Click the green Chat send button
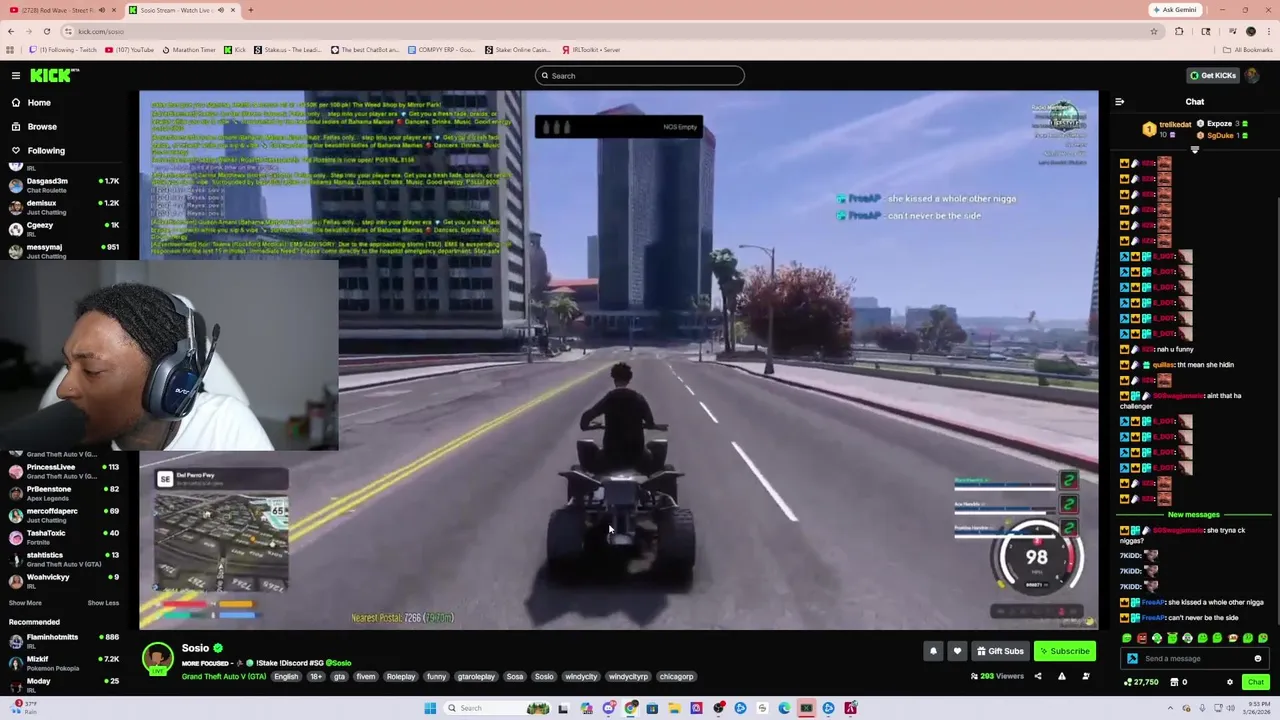 (x=1255, y=682)
